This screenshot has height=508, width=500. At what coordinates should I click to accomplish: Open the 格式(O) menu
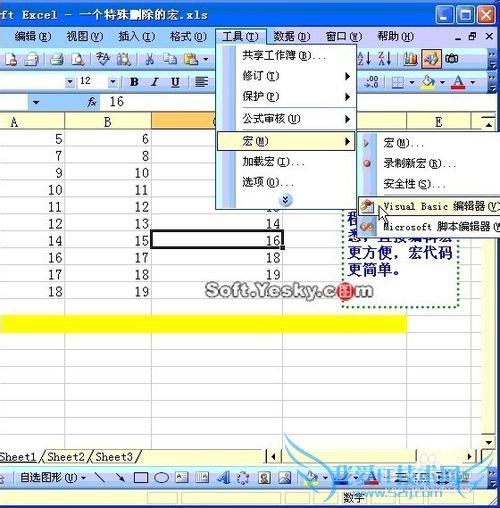tap(189, 36)
